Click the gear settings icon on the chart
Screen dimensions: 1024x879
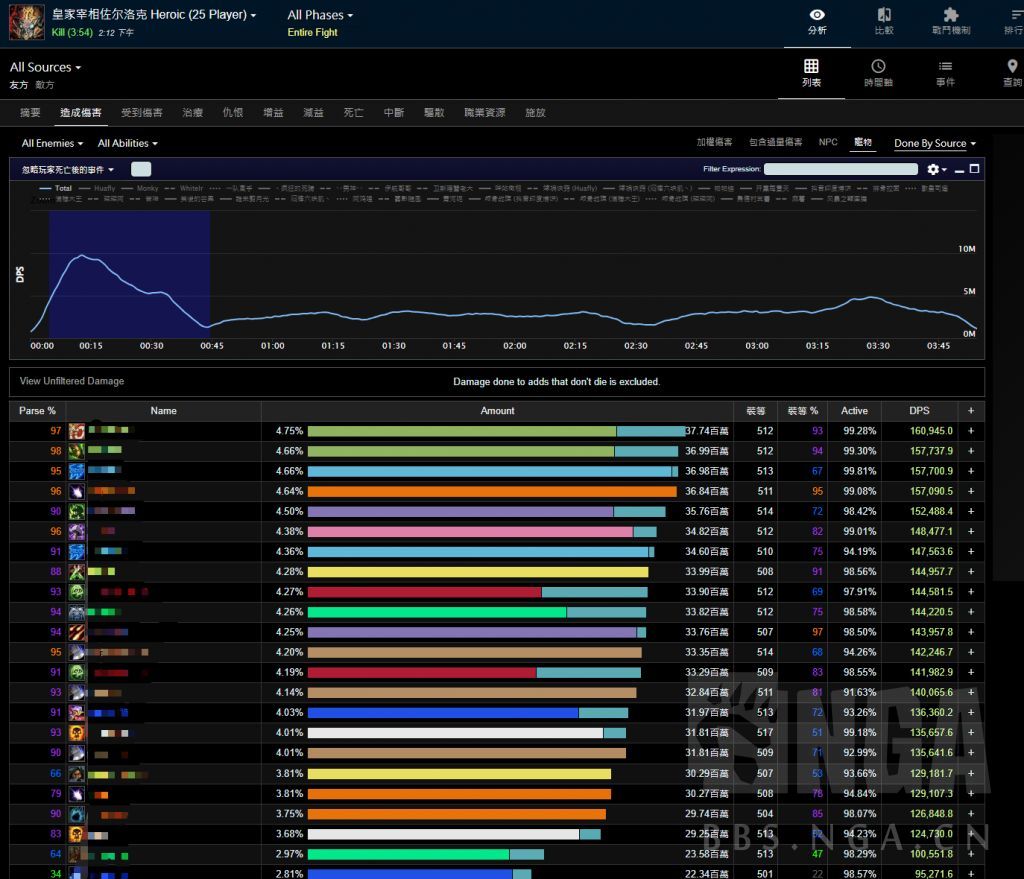tap(934, 170)
